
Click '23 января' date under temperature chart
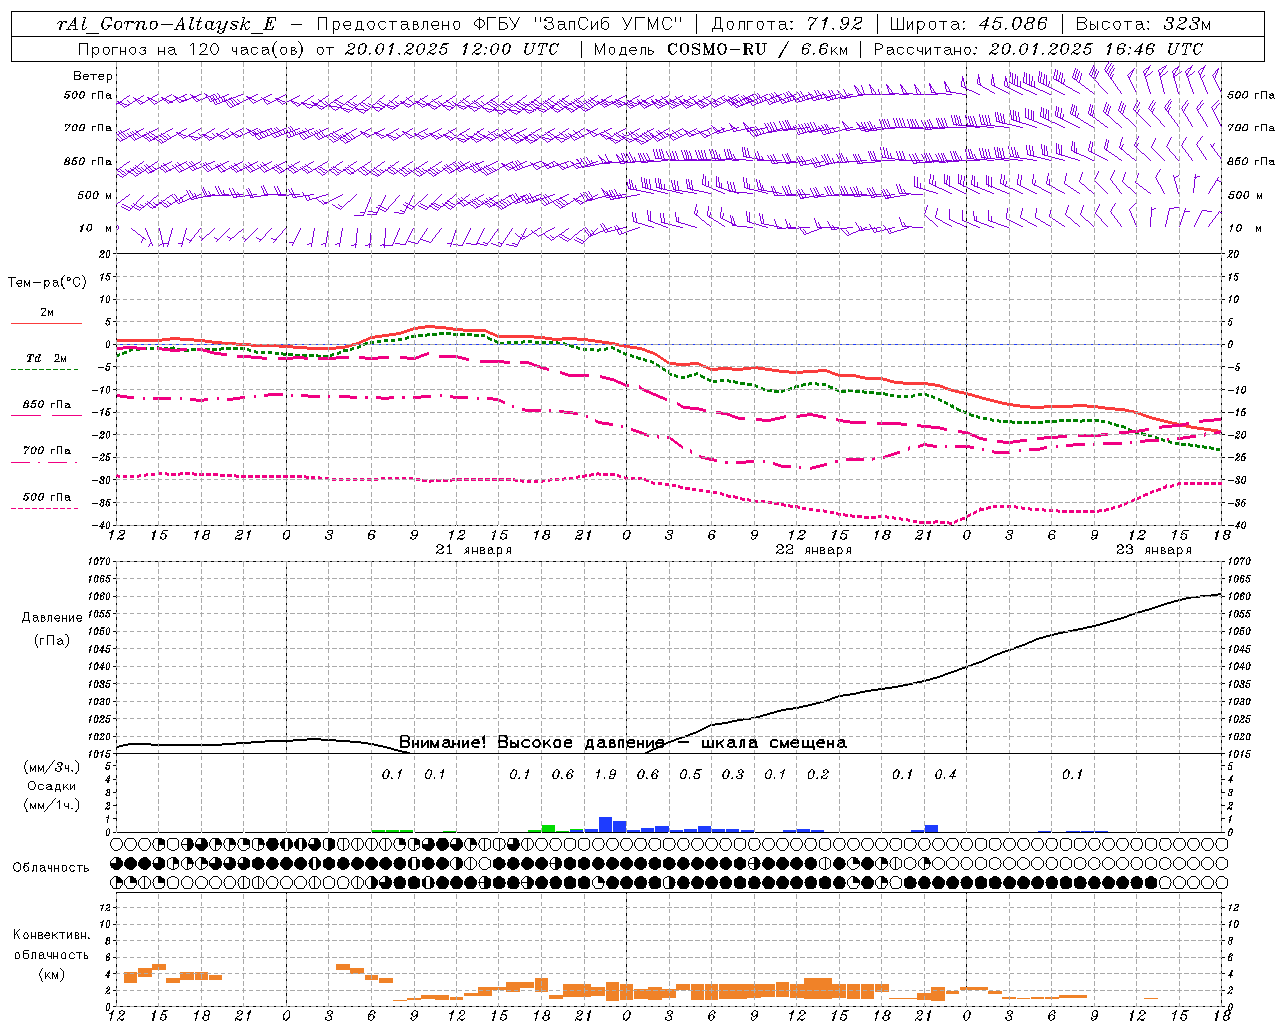pyautogui.click(x=1154, y=550)
